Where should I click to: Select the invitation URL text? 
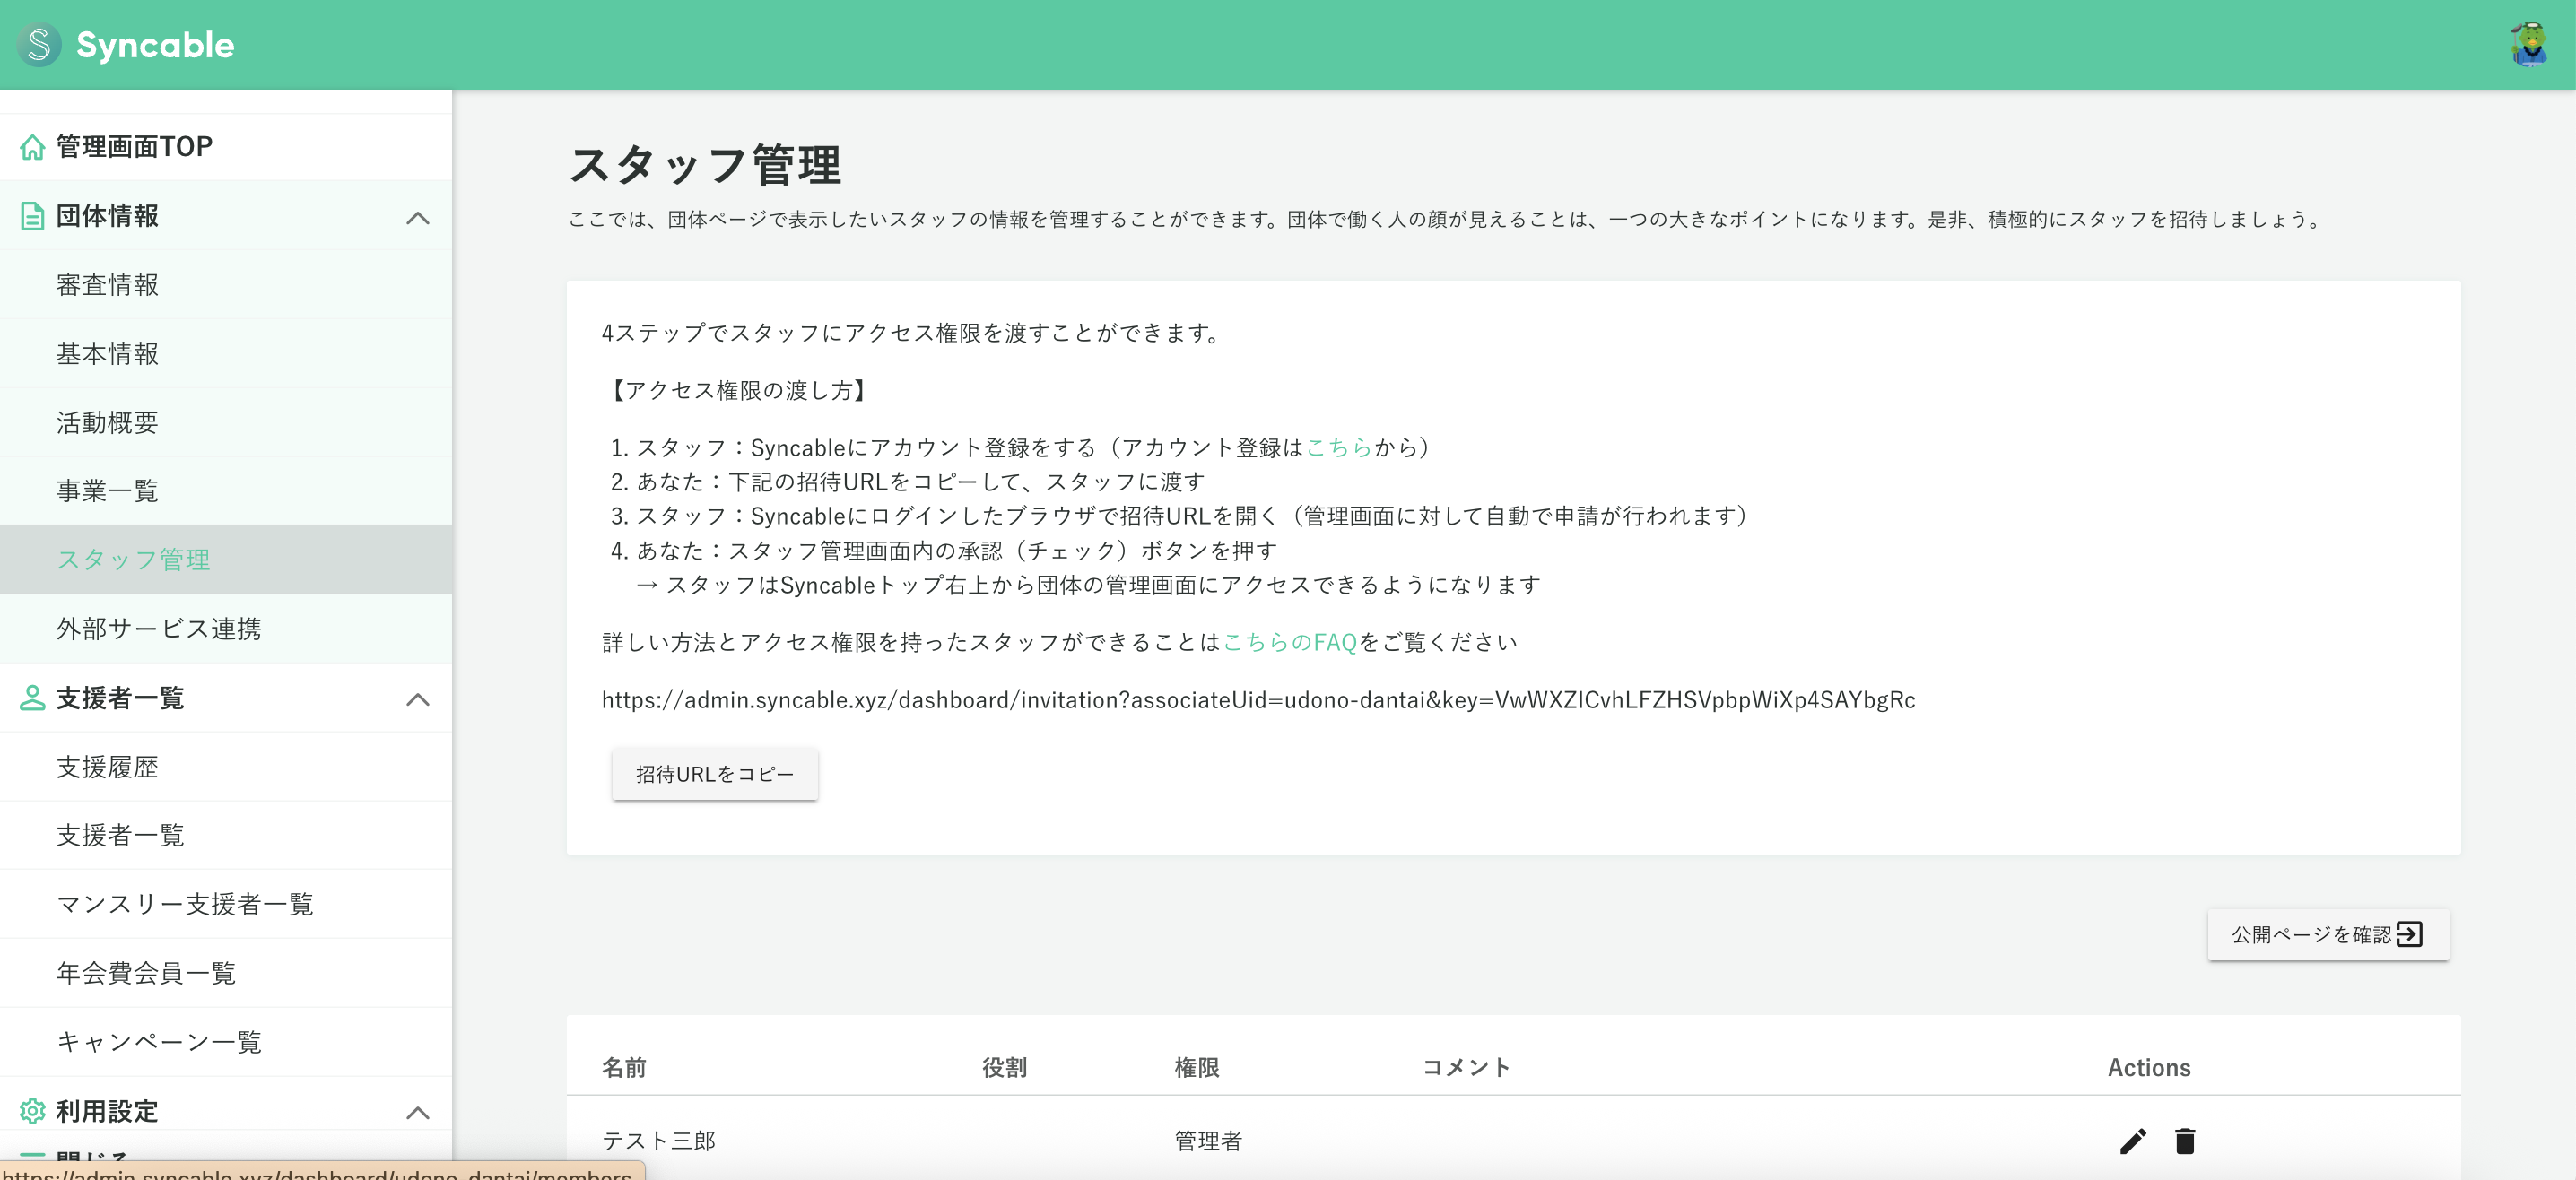coord(1257,699)
